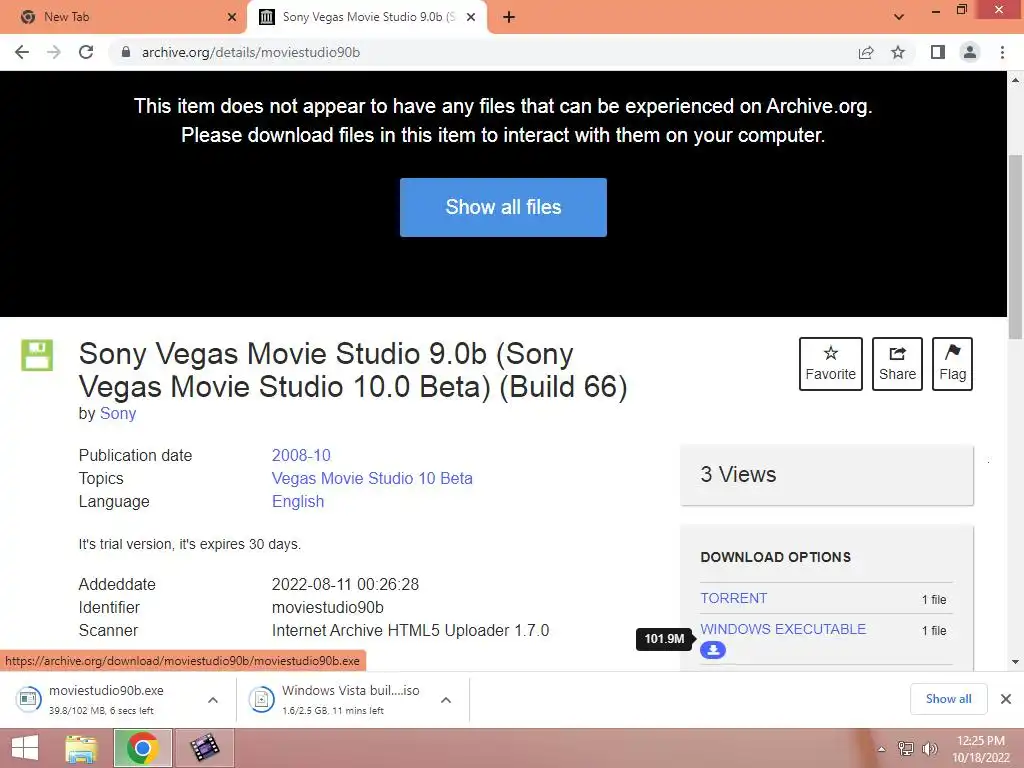Click the Share item button
This screenshot has height=768, width=1024.
coord(897,364)
